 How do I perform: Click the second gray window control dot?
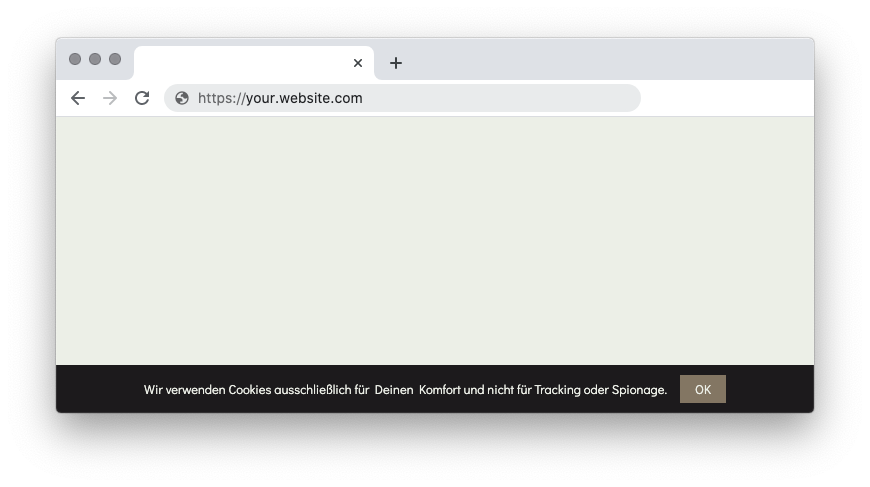(x=95, y=59)
